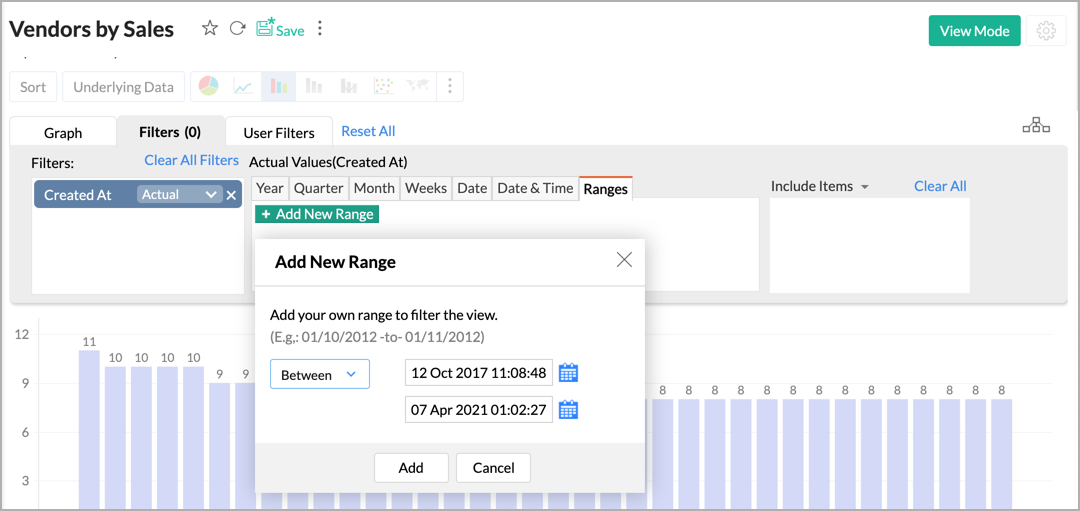Open the Between condition dropdown

[x=320, y=374]
